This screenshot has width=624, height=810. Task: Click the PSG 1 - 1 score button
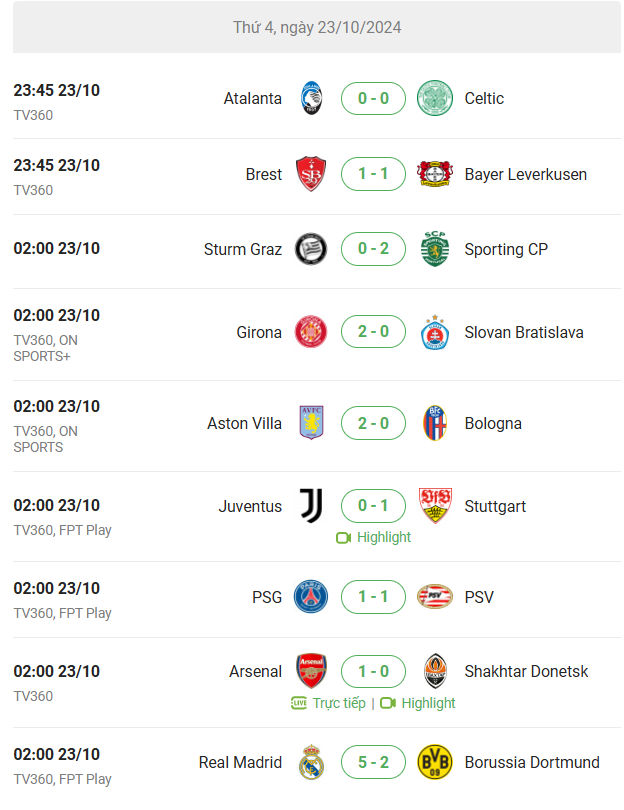373,597
